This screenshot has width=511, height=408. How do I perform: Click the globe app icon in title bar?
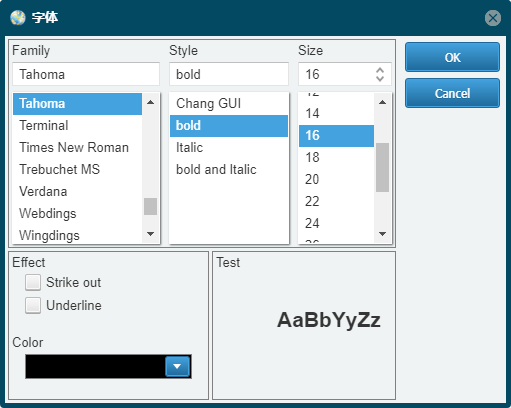pos(17,18)
